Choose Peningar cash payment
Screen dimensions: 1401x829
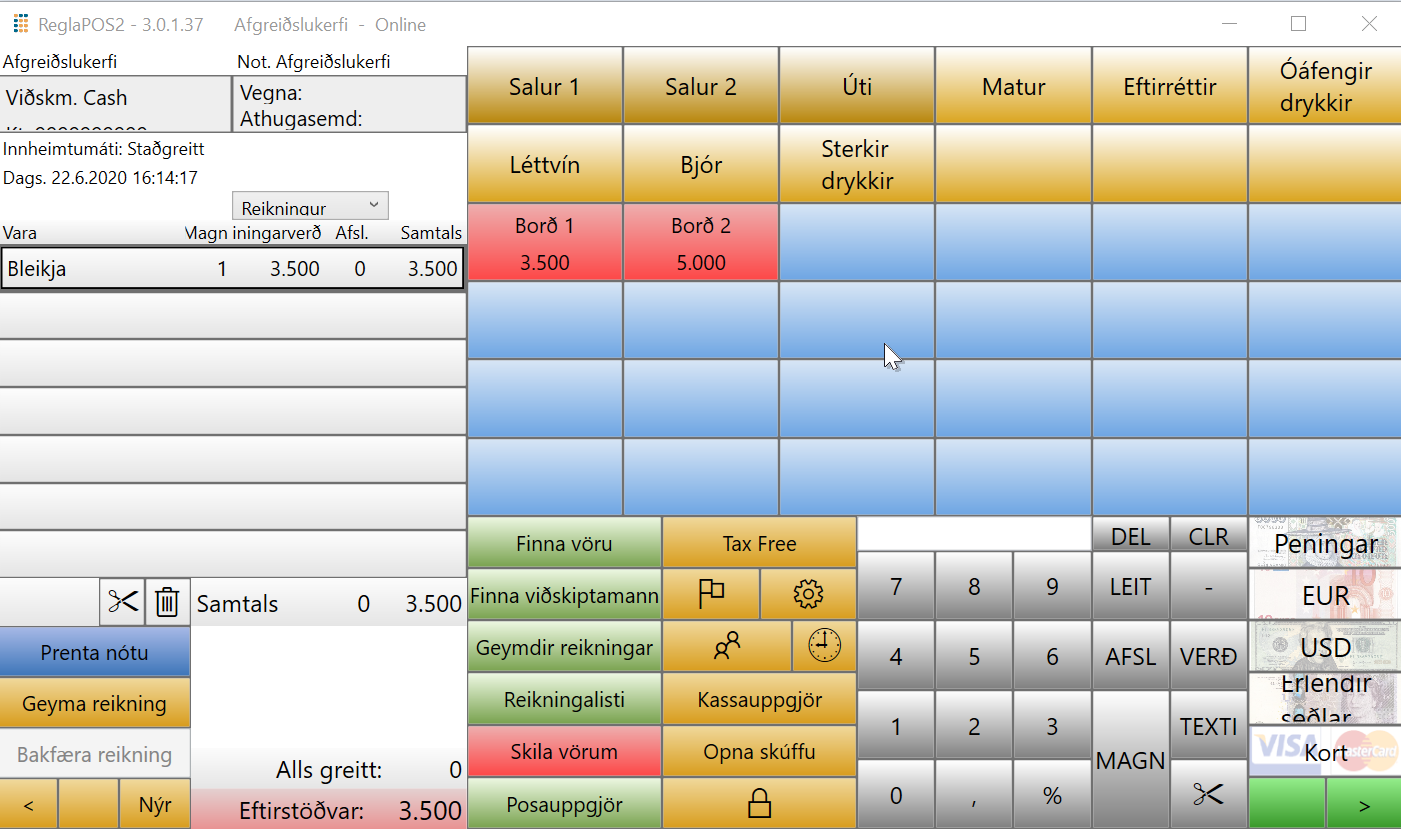[x=1325, y=544]
